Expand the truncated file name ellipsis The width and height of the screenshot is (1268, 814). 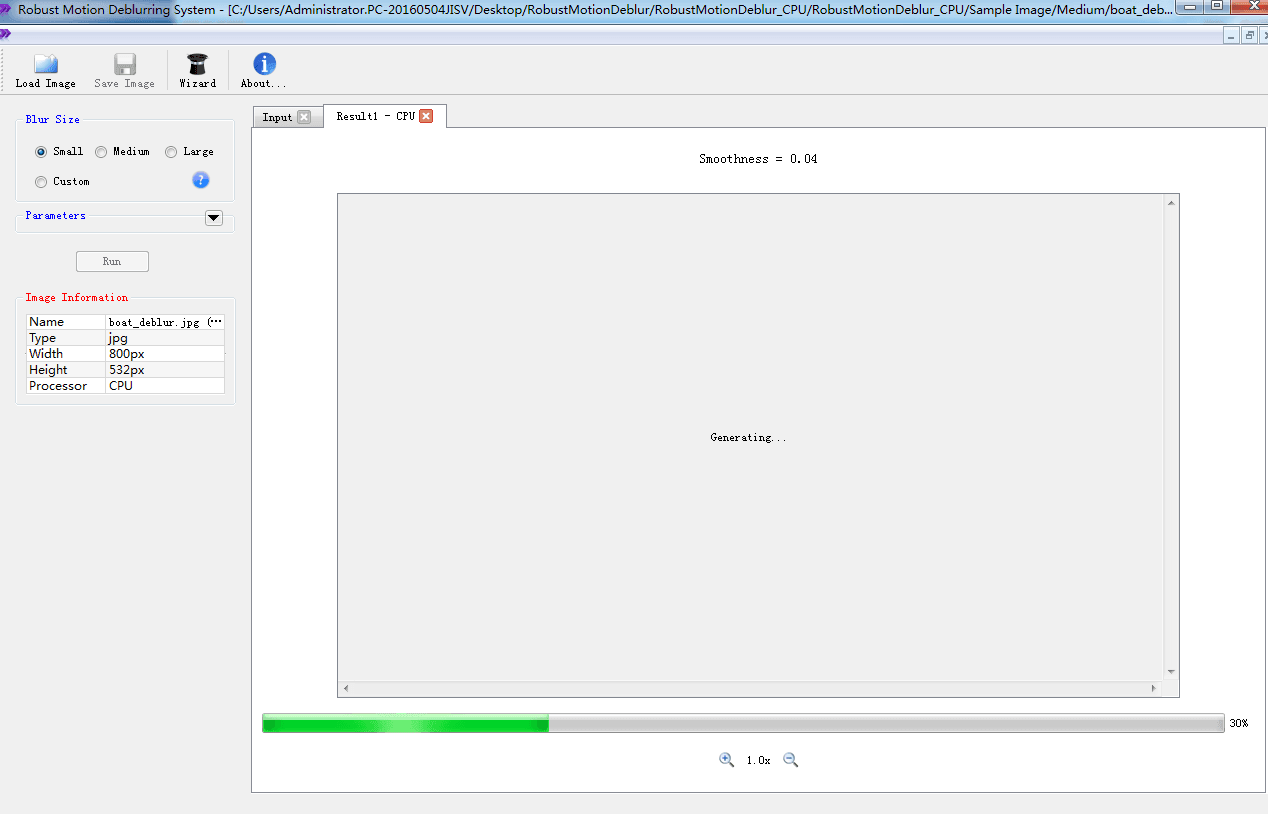pos(214,322)
